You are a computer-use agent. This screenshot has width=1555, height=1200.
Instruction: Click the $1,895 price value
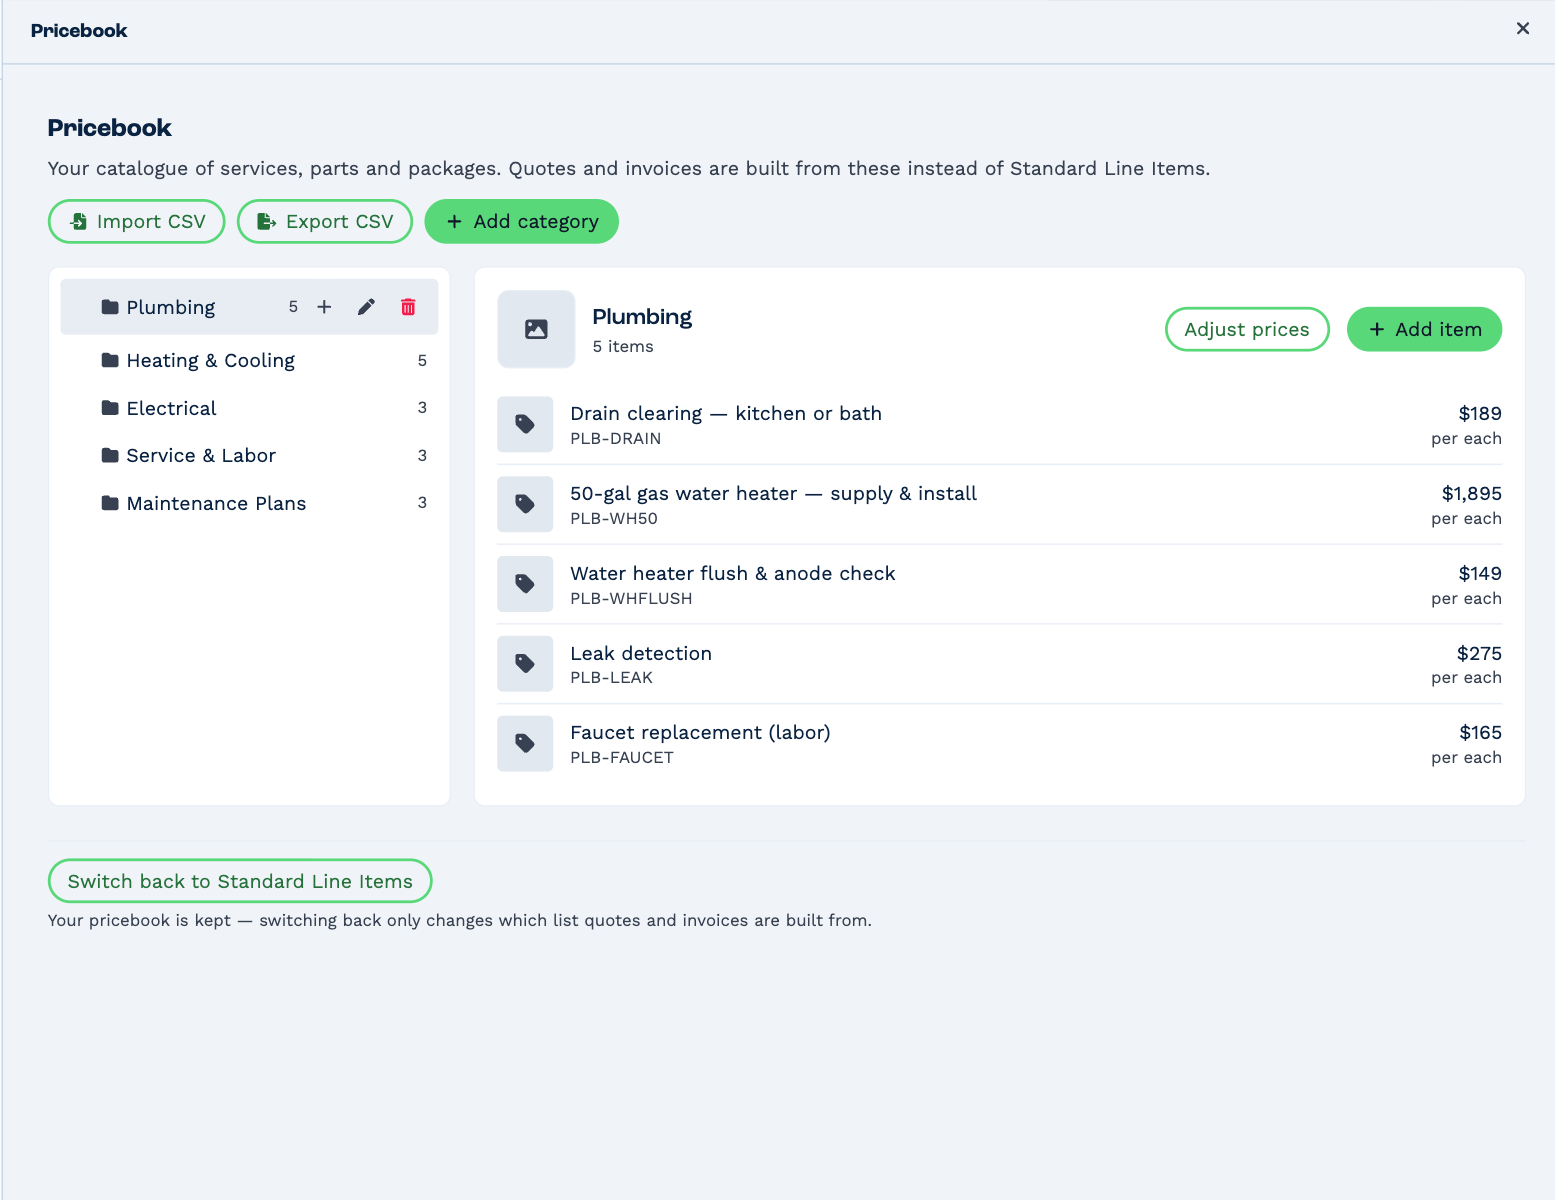coord(1472,493)
